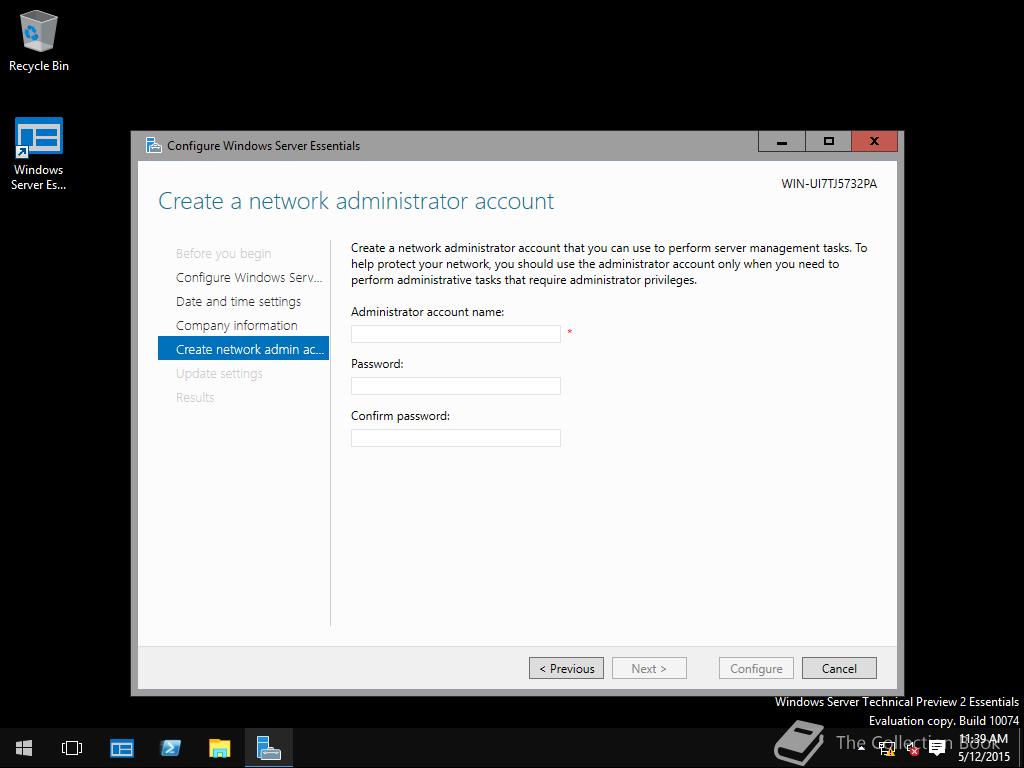
Task: Go to the Company information step
Action: click(236, 325)
